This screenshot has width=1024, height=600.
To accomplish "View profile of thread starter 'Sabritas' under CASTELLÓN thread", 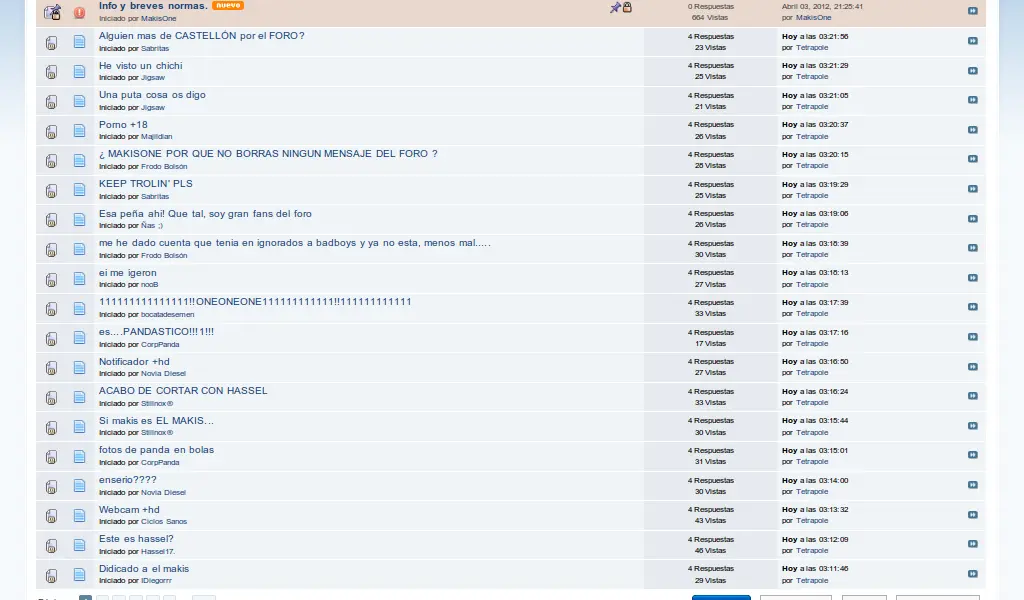I will pyautogui.click(x=155, y=48).
